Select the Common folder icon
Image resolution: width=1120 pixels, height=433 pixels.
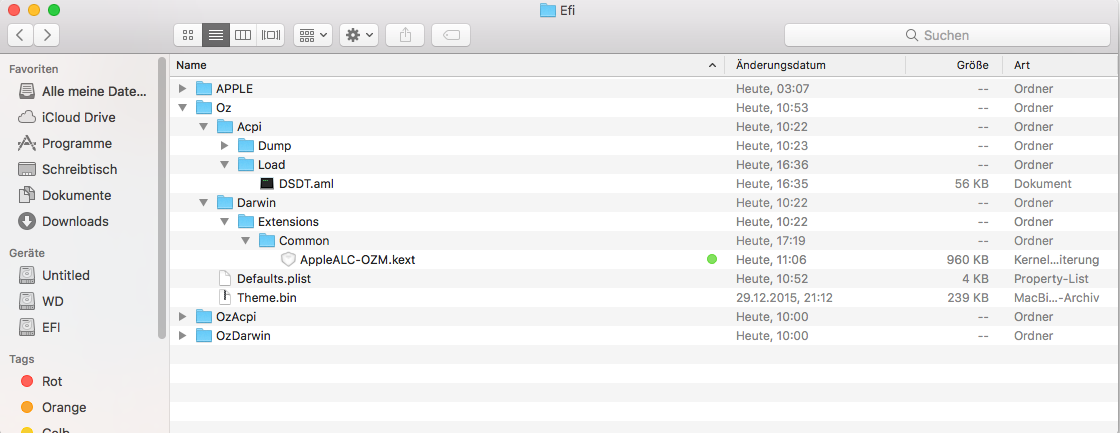click(266, 241)
